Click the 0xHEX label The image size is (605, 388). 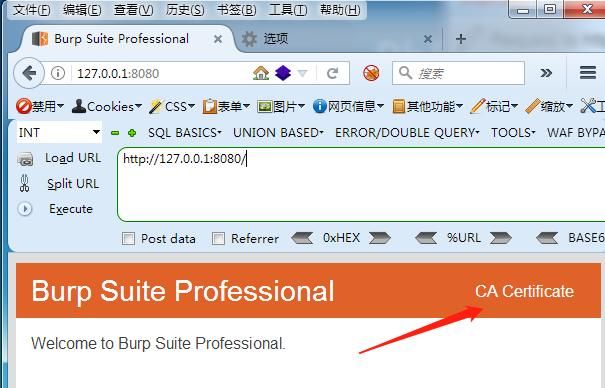click(x=341, y=238)
